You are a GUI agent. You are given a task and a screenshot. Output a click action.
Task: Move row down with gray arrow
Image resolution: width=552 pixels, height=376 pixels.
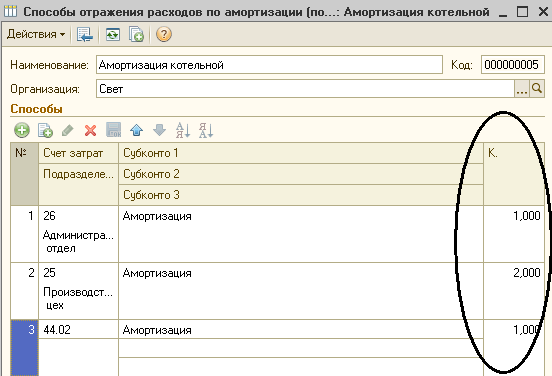tap(159, 130)
